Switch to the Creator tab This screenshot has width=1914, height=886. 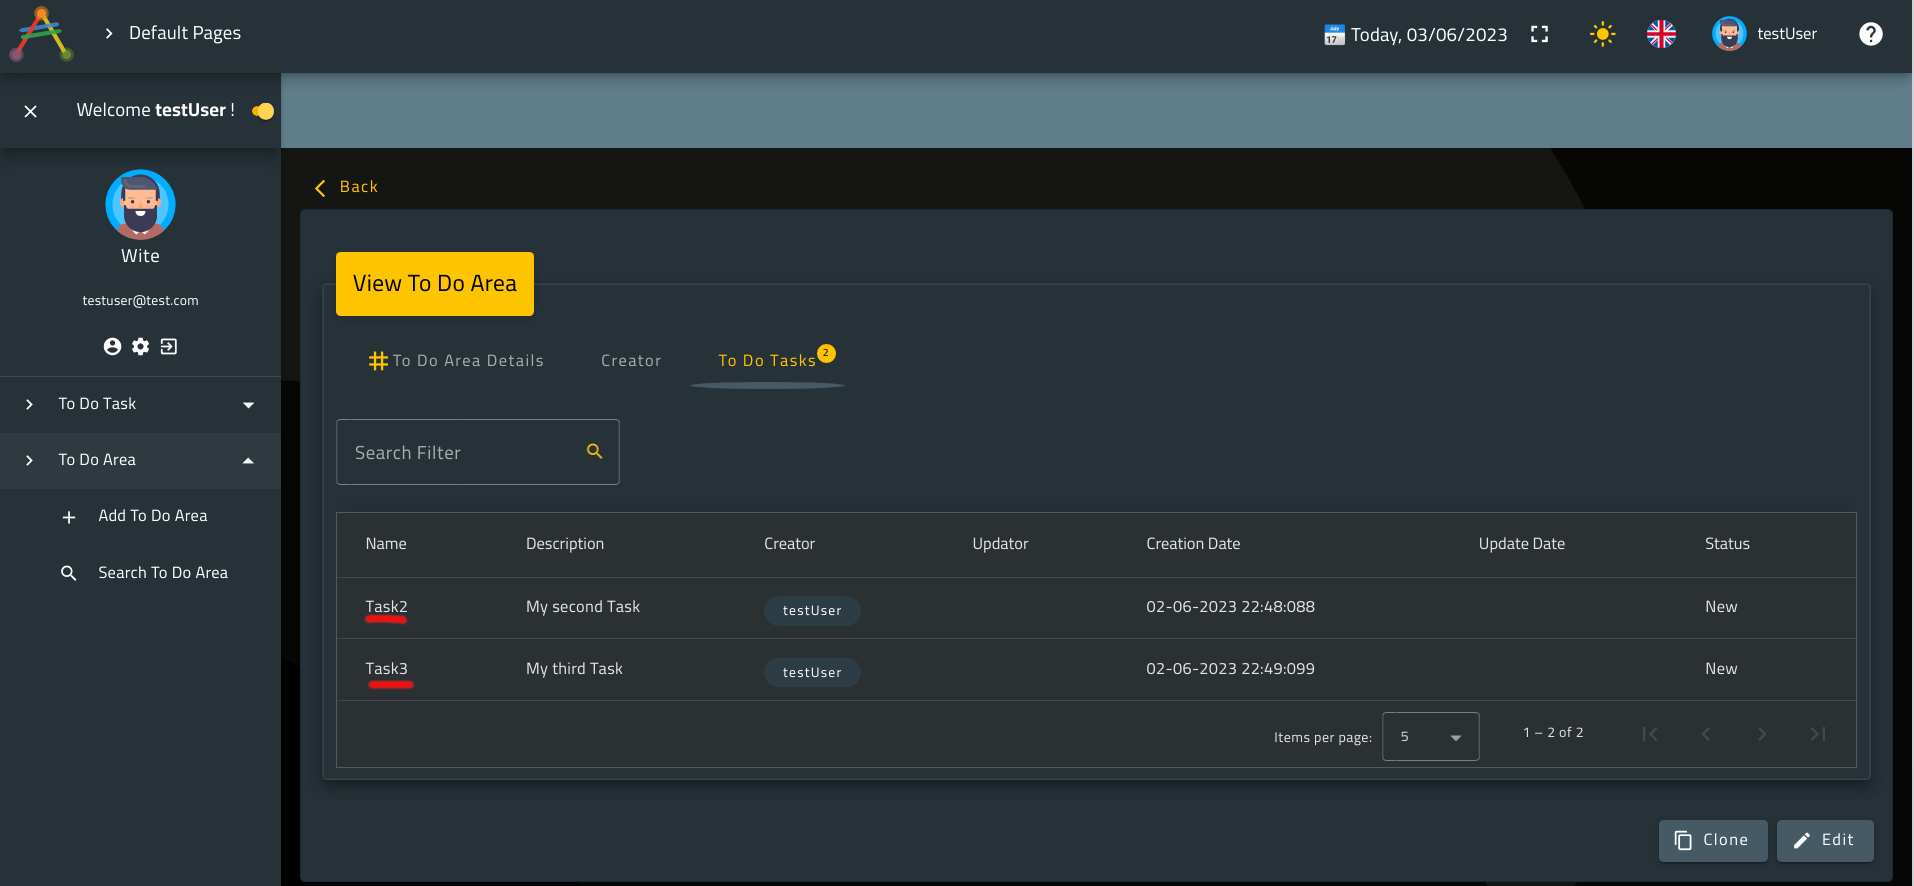tap(631, 361)
